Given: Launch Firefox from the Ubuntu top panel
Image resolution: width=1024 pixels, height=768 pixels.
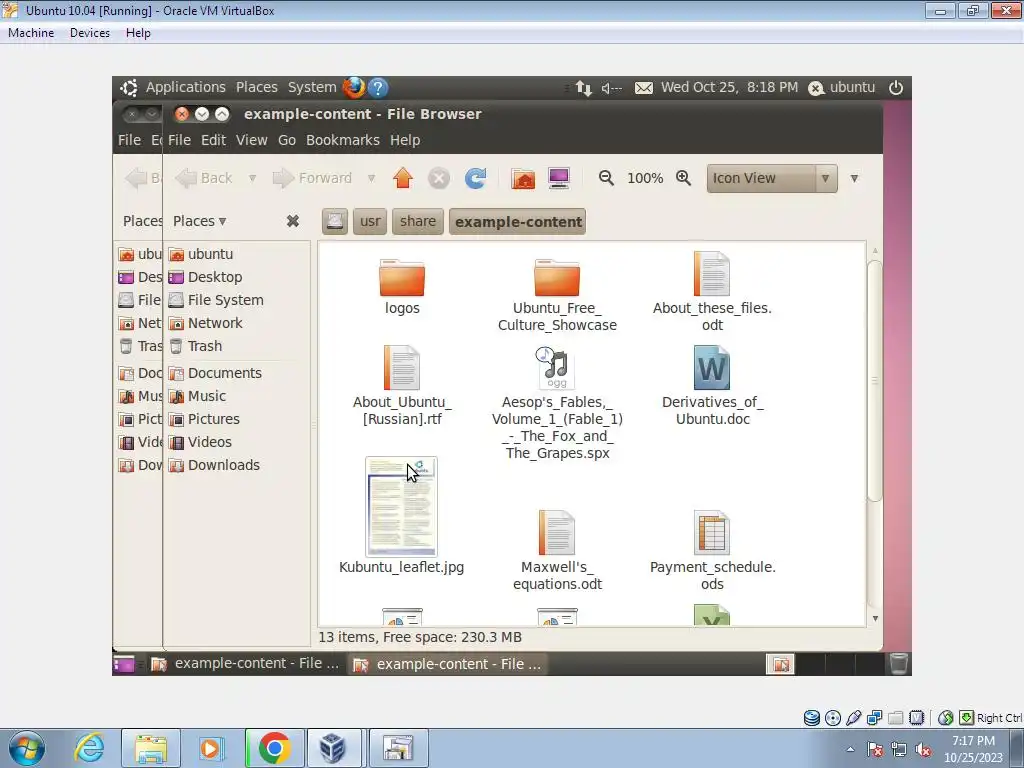Looking at the screenshot, I should tap(353, 87).
